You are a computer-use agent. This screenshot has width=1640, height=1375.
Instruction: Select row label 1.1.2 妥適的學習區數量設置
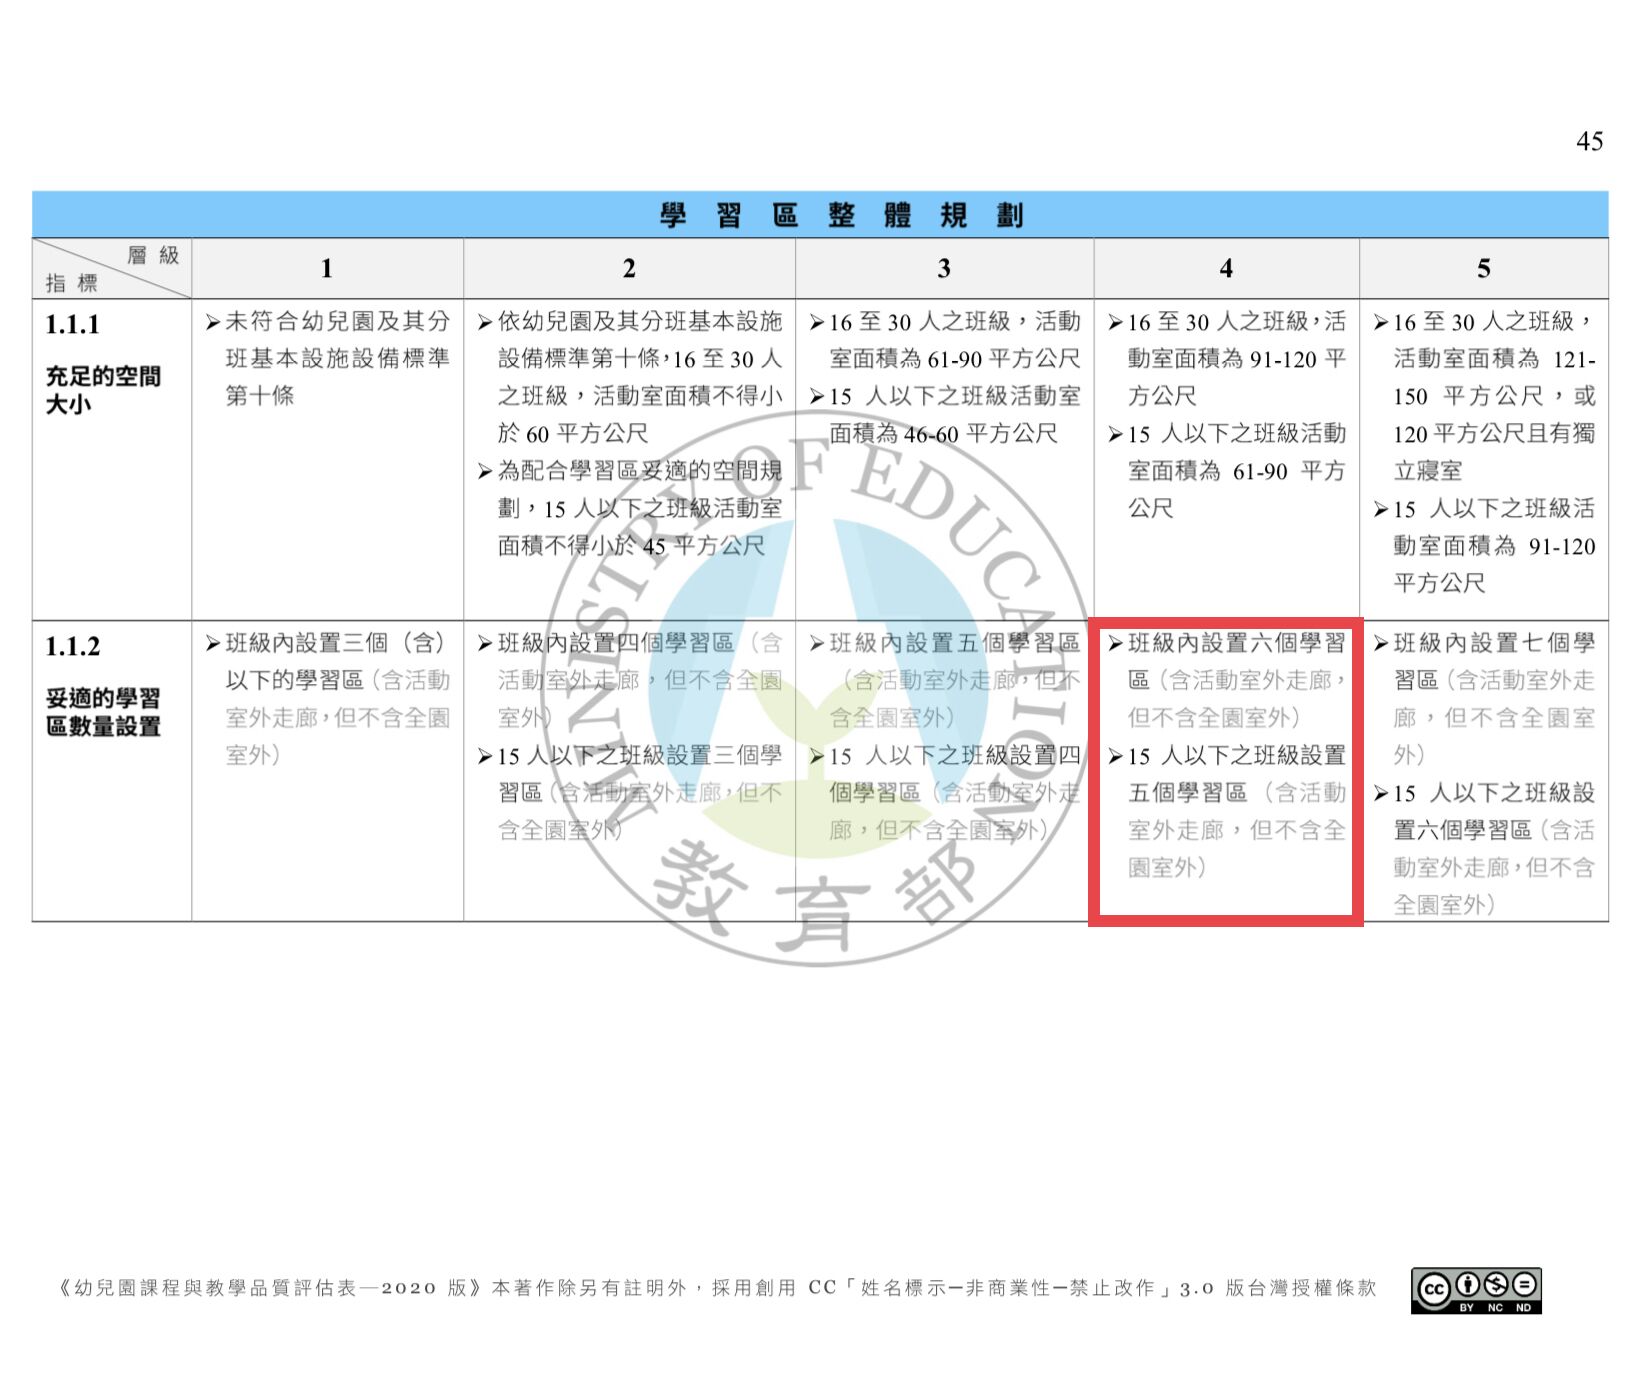(x=102, y=686)
